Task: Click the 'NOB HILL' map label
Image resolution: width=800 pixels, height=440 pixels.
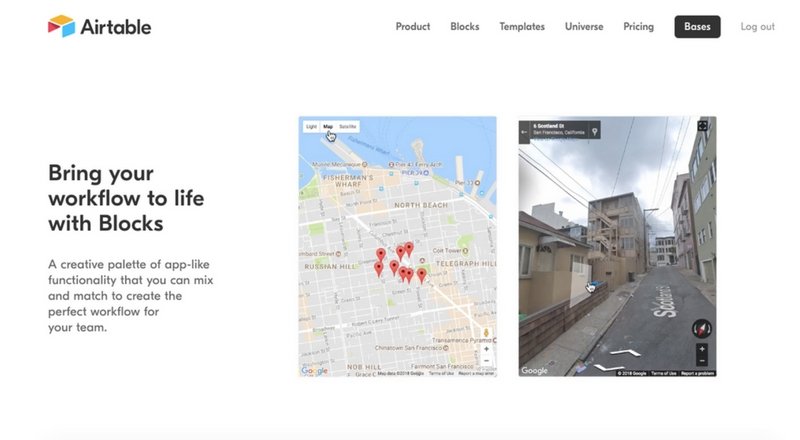Action: tap(364, 367)
